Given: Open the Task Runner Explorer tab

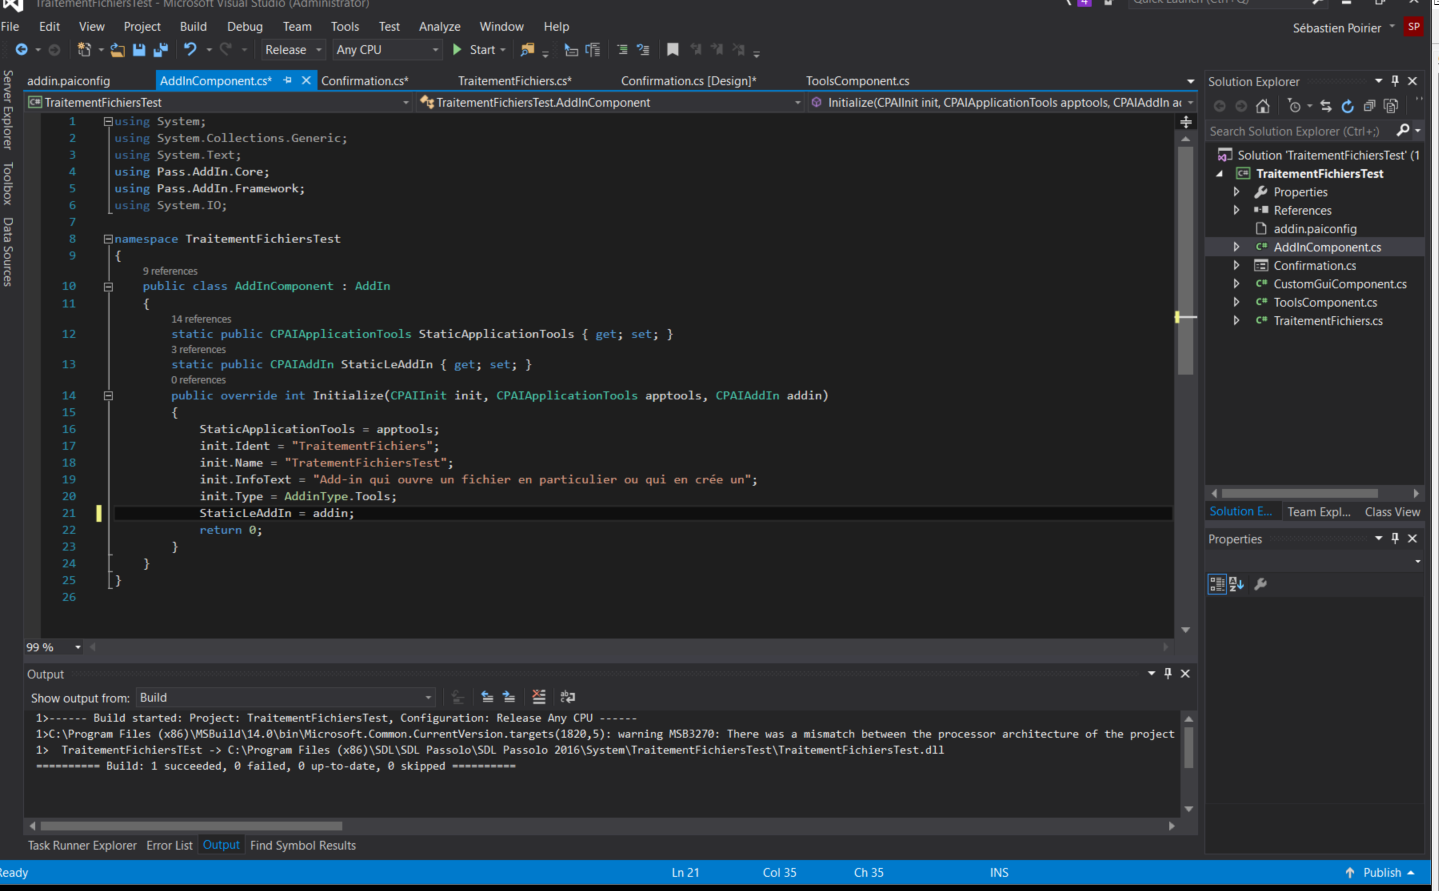Looking at the screenshot, I should click(x=82, y=845).
